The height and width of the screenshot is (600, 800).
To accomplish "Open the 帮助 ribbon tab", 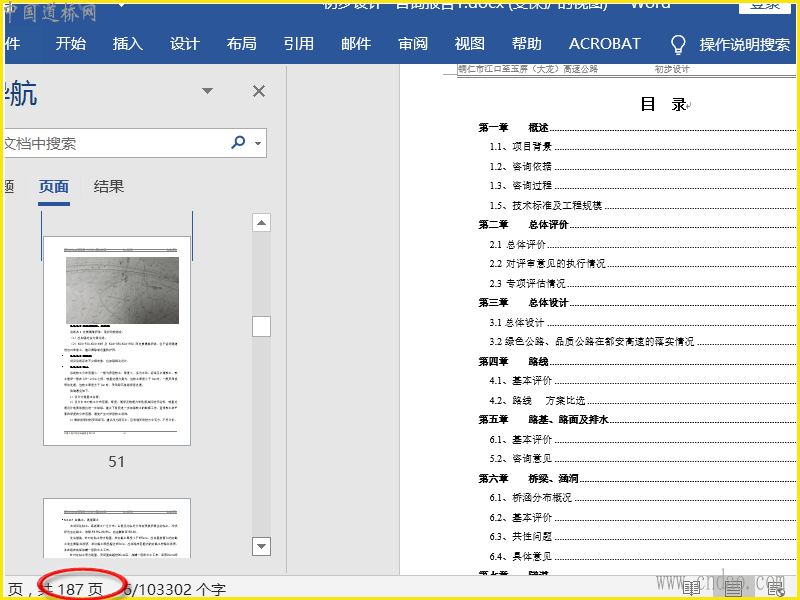I will pos(527,44).
